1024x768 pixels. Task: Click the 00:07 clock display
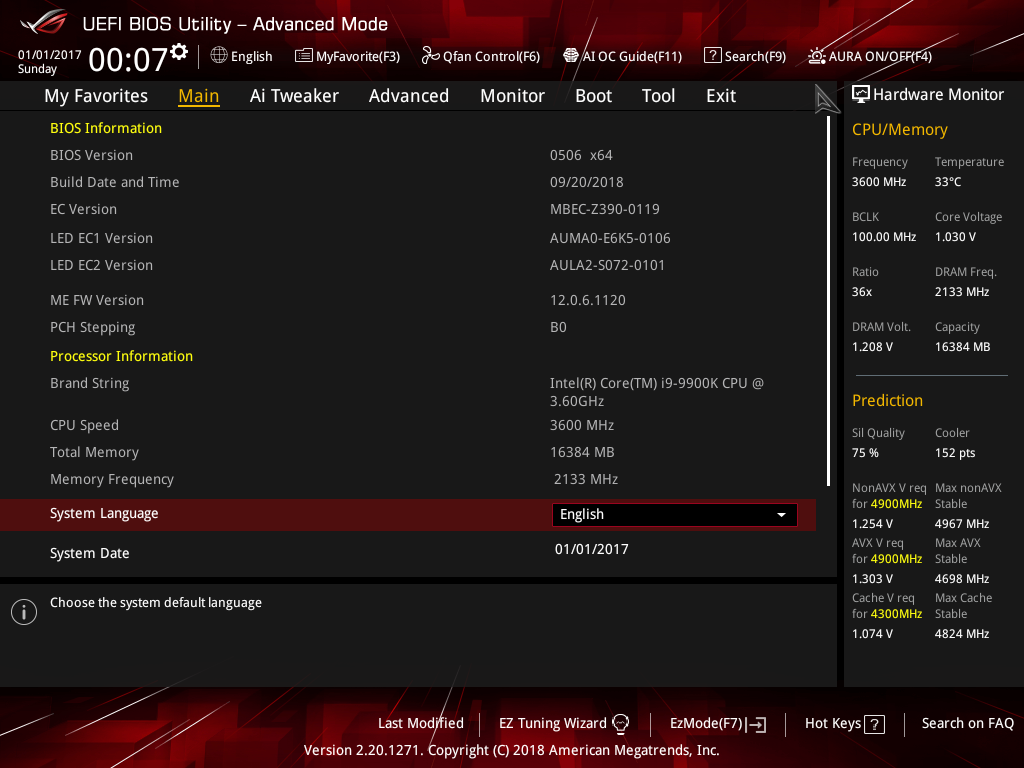point(128,59)
